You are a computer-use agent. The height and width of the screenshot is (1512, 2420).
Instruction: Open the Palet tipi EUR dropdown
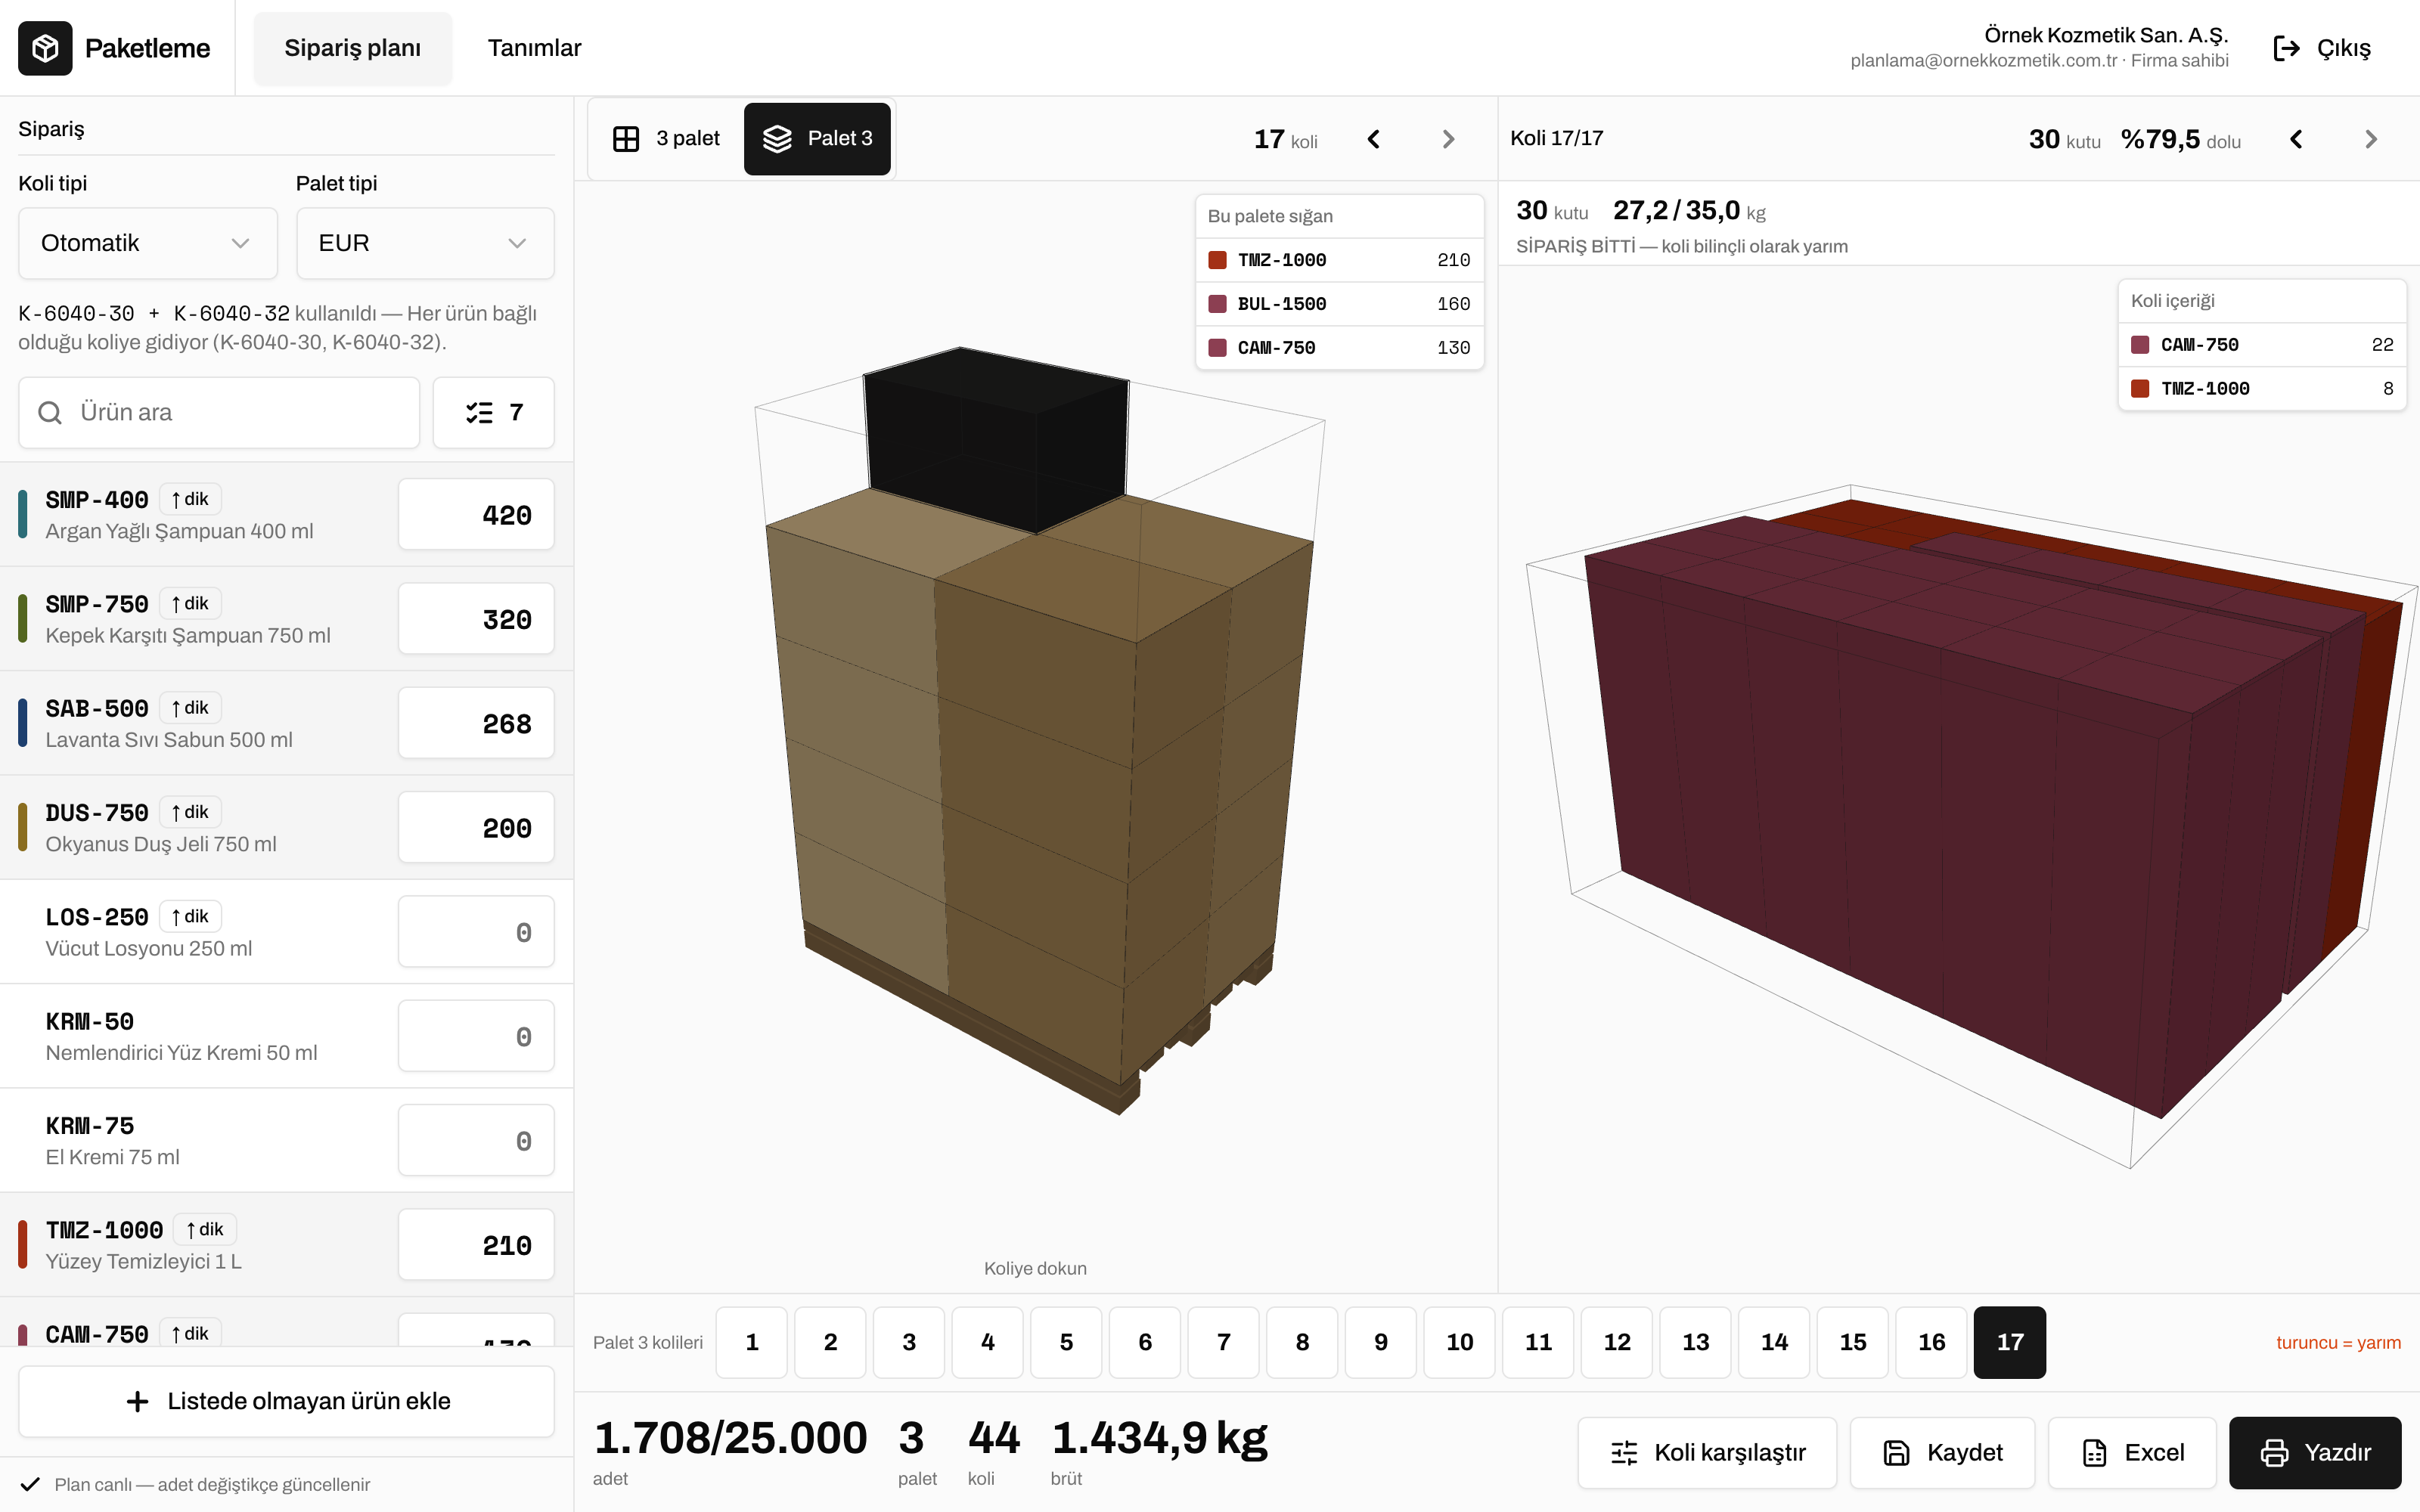pyautogui.click(x=425, y=243)
